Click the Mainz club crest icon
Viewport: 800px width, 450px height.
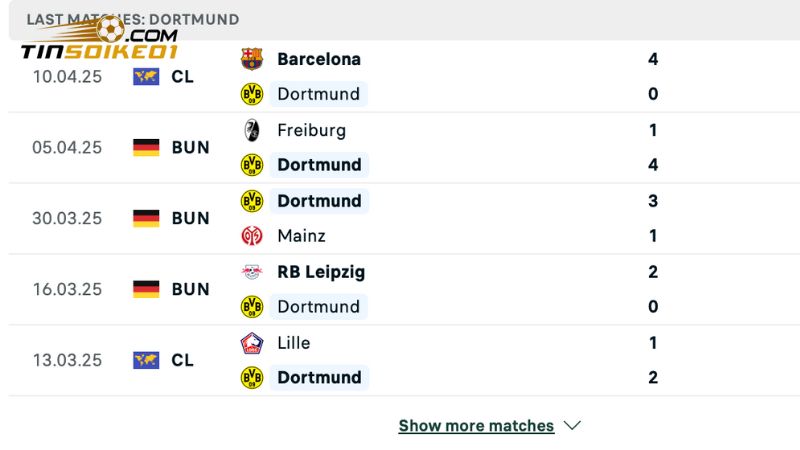(x=252, y=236)
